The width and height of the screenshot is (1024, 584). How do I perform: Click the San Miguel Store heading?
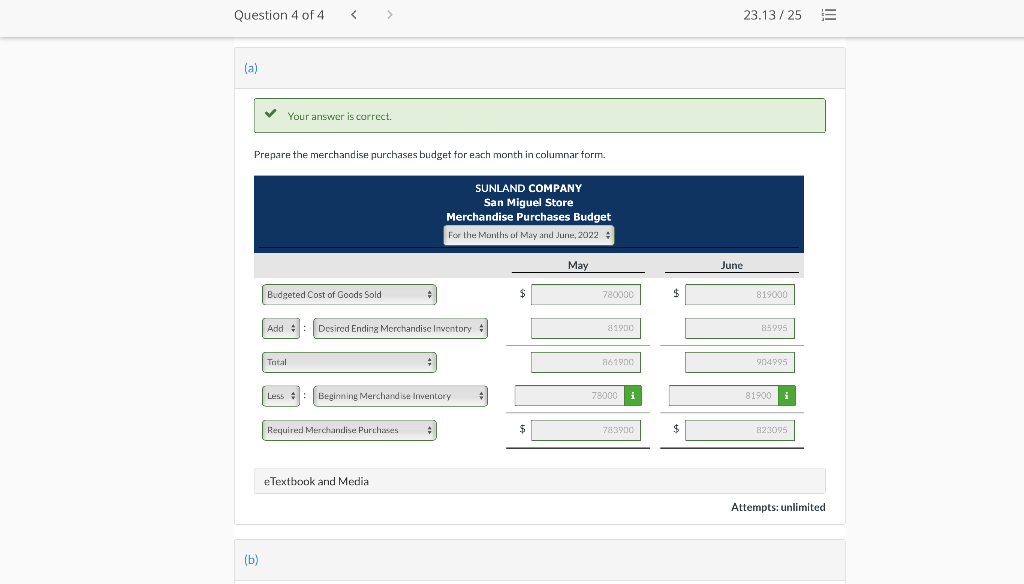click(x=528, y=203)
